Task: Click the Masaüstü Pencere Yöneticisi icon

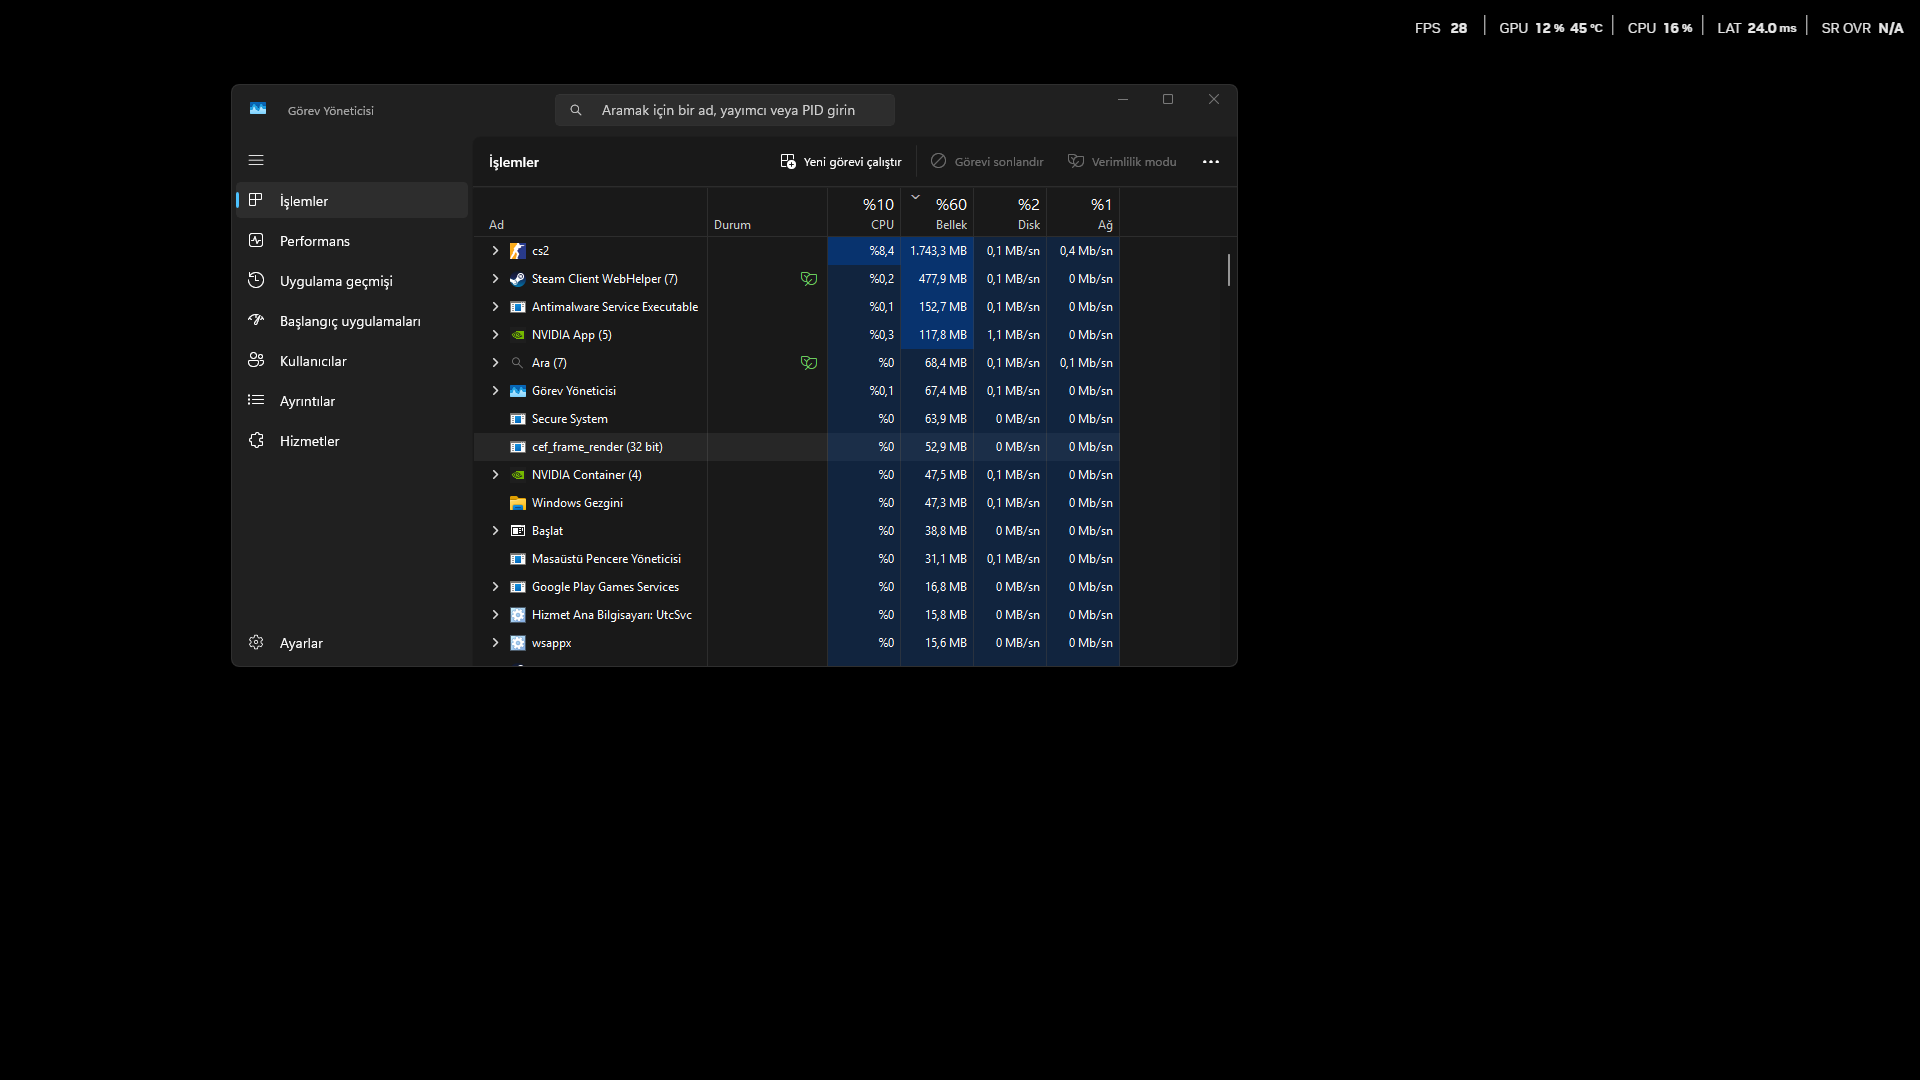Action: point(517,559)
